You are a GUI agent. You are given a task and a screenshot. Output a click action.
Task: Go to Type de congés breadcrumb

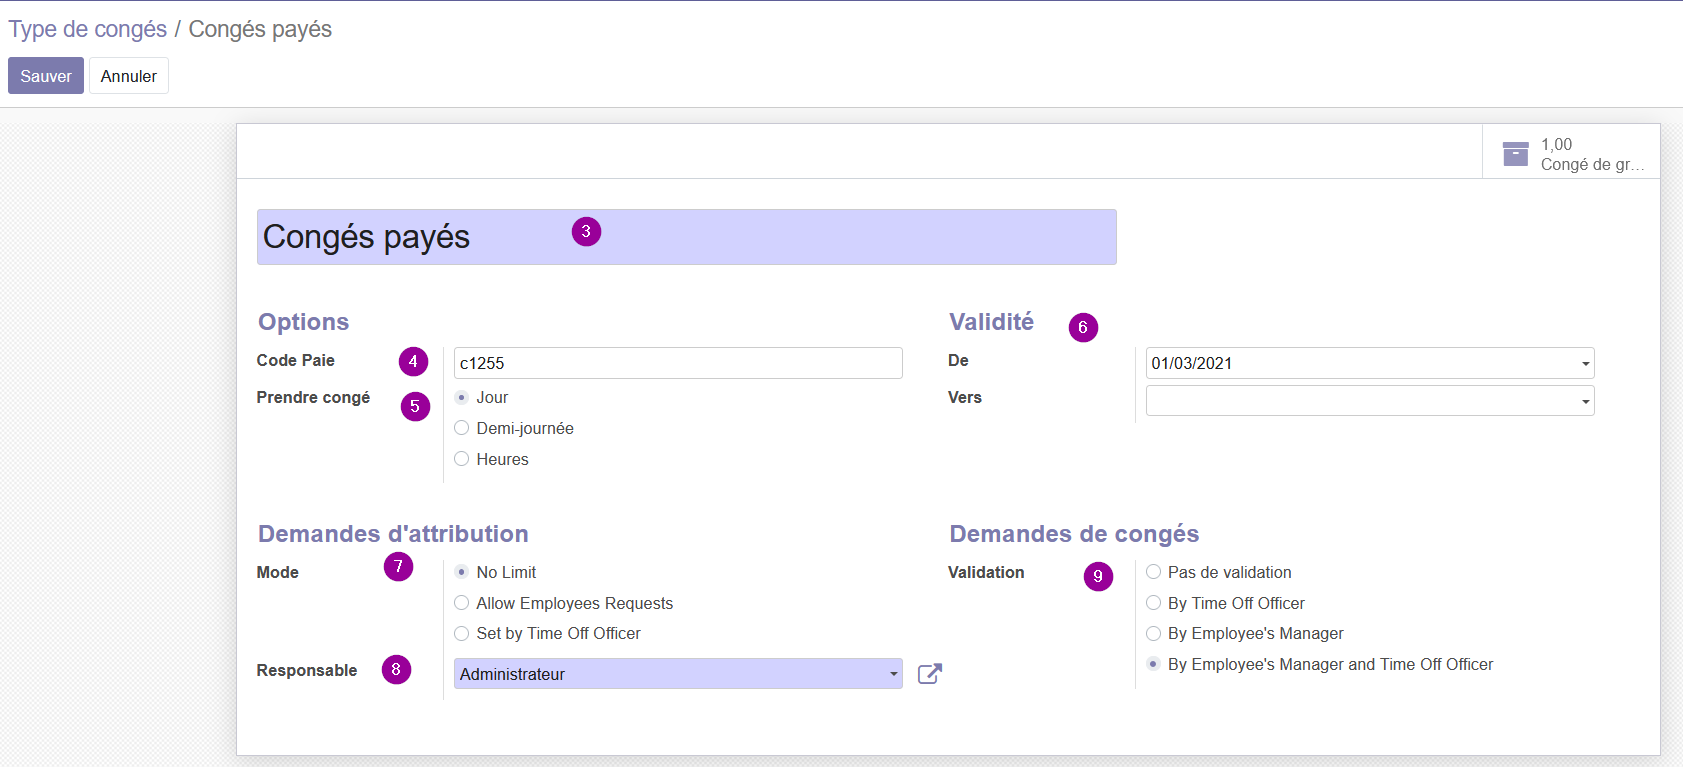88,29
